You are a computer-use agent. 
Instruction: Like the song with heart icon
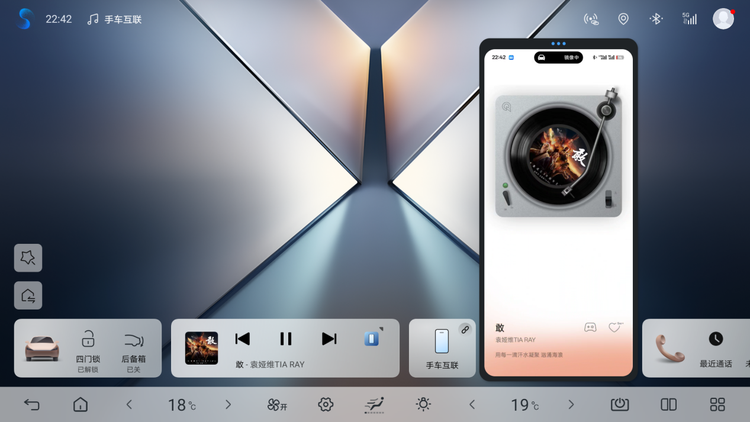(616, 327)
